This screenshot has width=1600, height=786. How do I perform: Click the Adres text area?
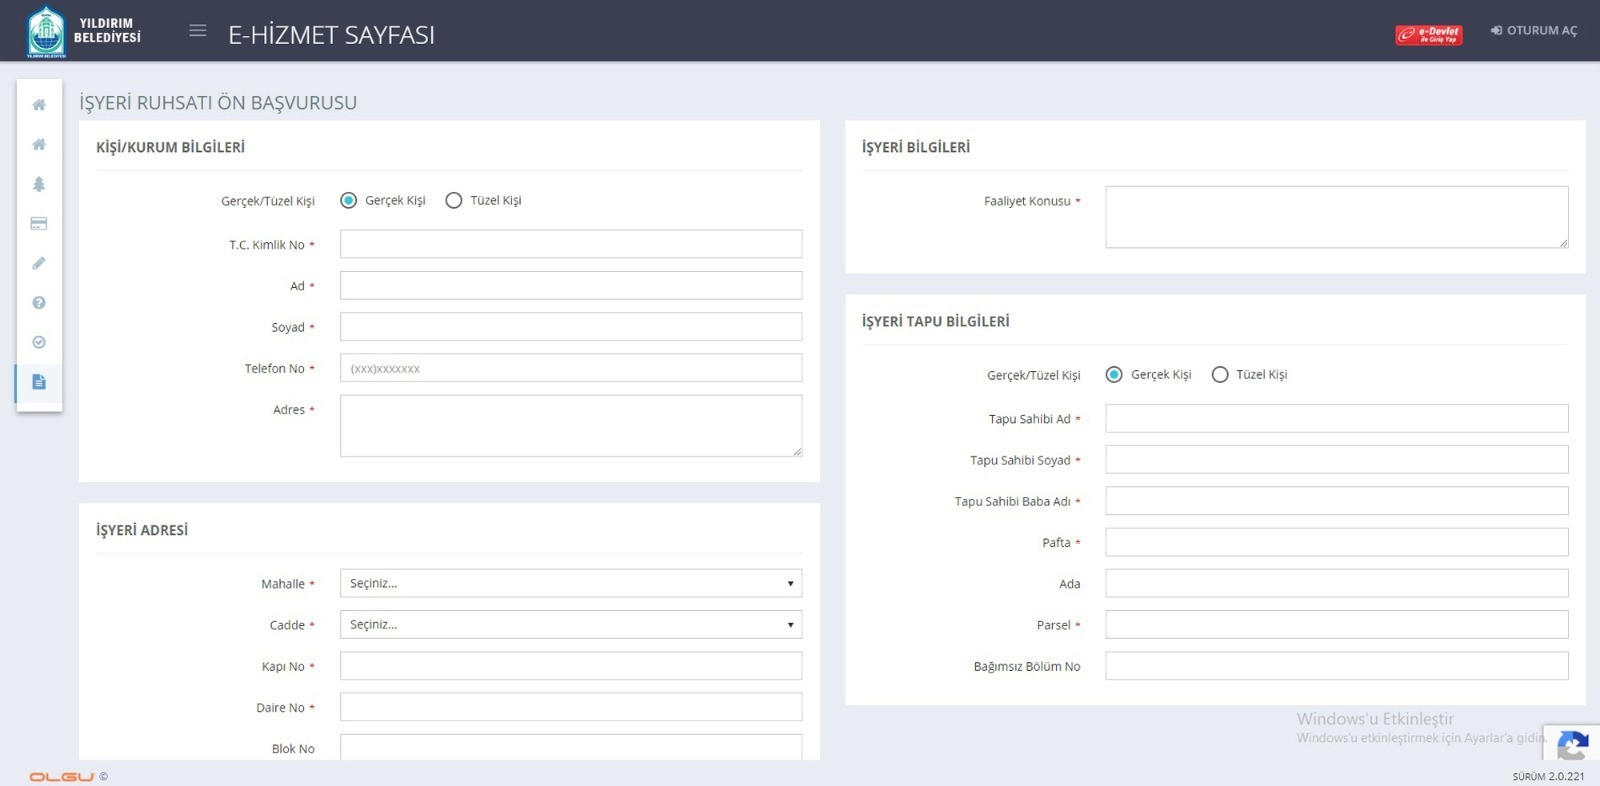[x=571, y=426]
